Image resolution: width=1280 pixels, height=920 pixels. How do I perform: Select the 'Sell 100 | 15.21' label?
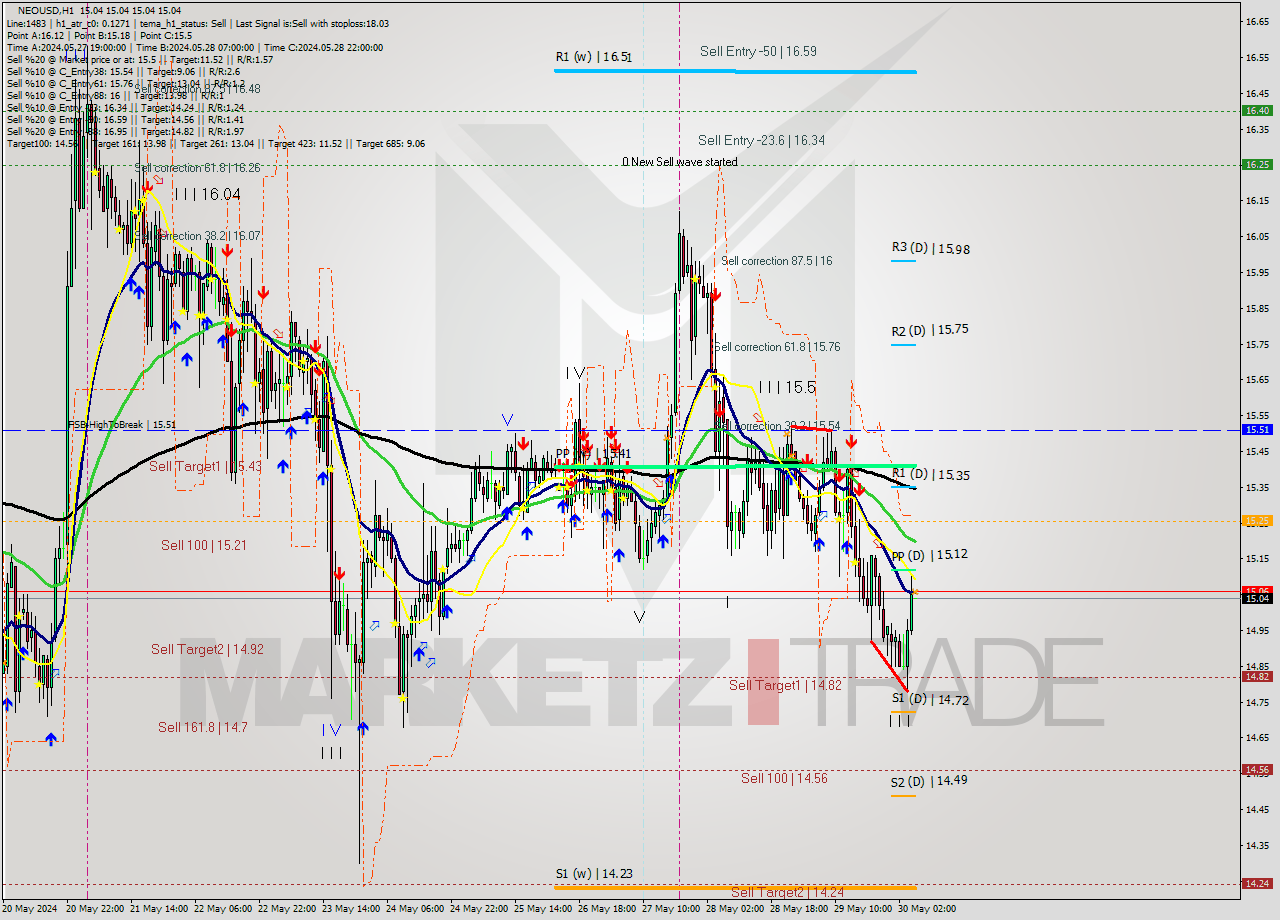[x=204, y=546]
